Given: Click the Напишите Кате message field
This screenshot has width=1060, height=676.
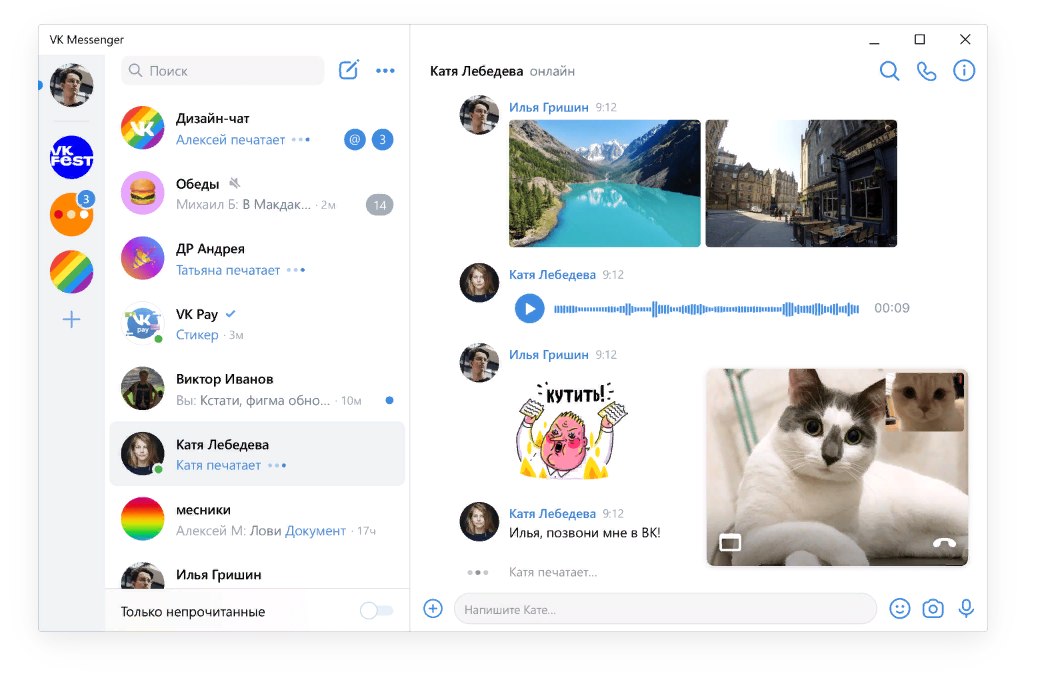Looking at the screenshot, I should click(x=665, y=609).
